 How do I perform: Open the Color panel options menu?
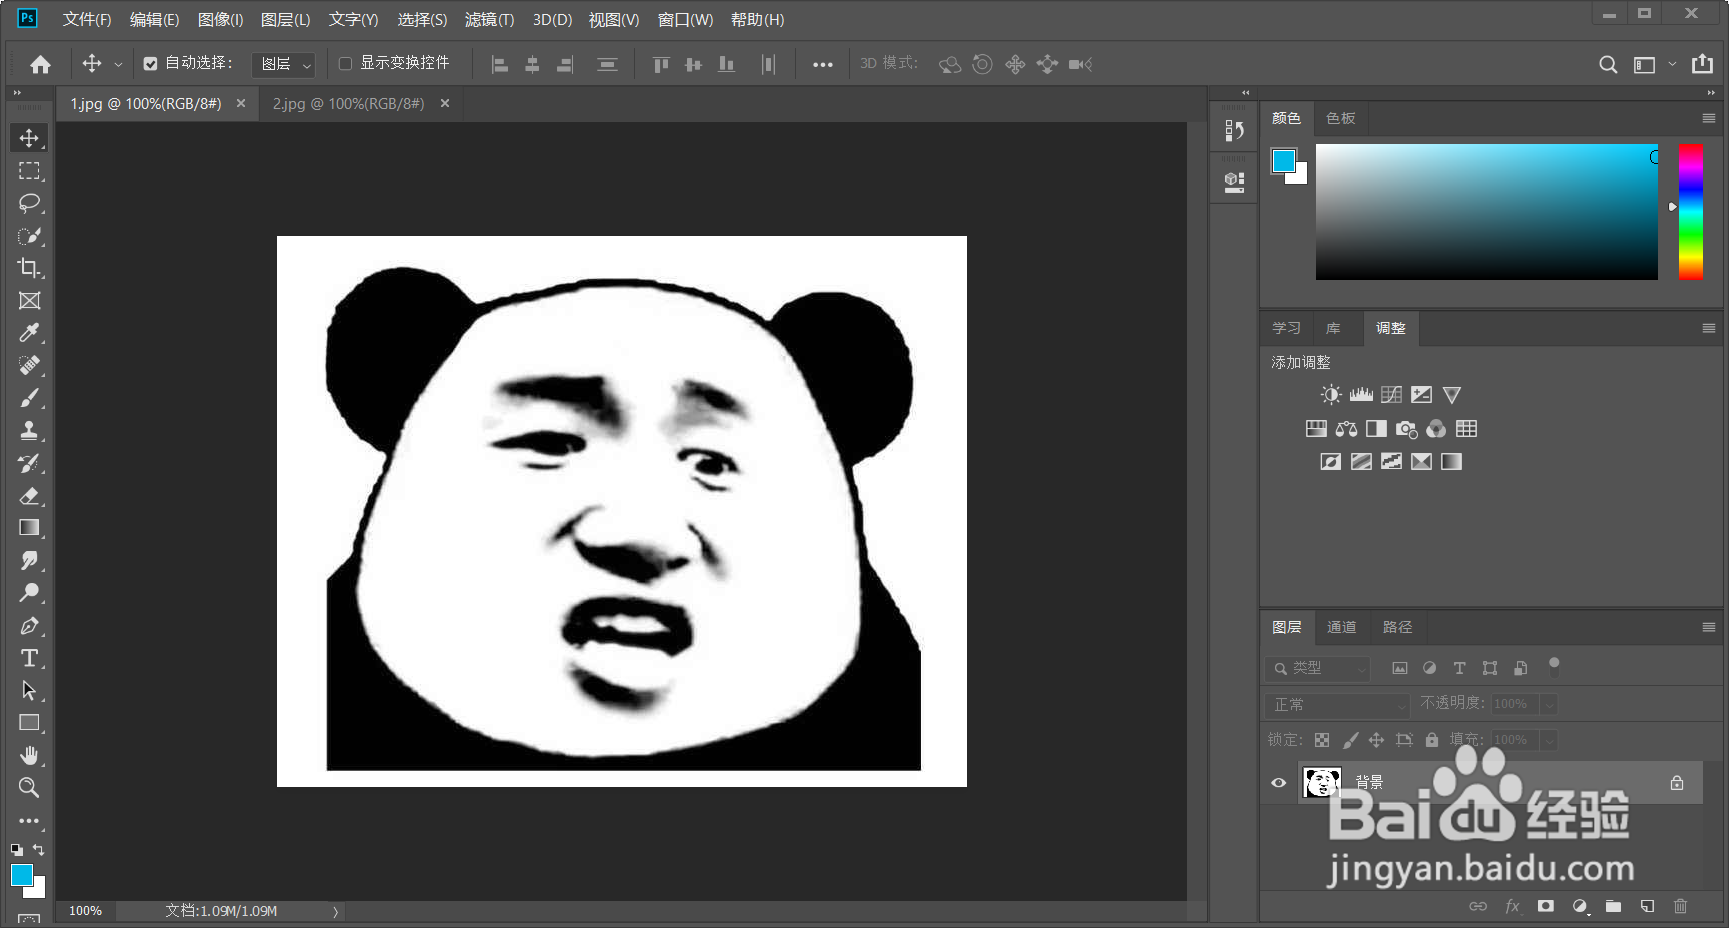click(1709, 118)
